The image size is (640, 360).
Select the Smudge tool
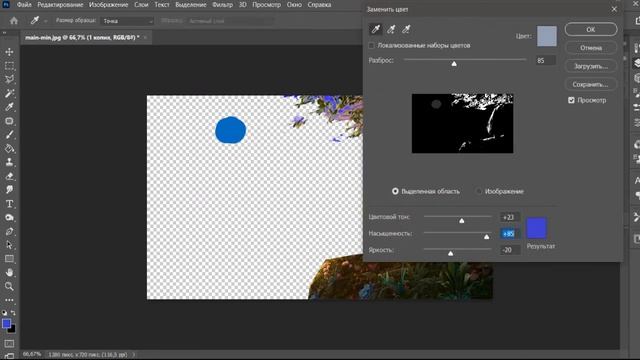click(x=9, y=190)
